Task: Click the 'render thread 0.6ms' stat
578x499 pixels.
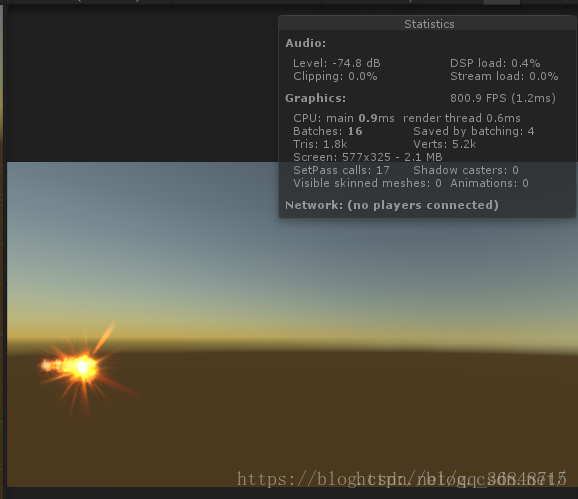Action: coord(462,118)
